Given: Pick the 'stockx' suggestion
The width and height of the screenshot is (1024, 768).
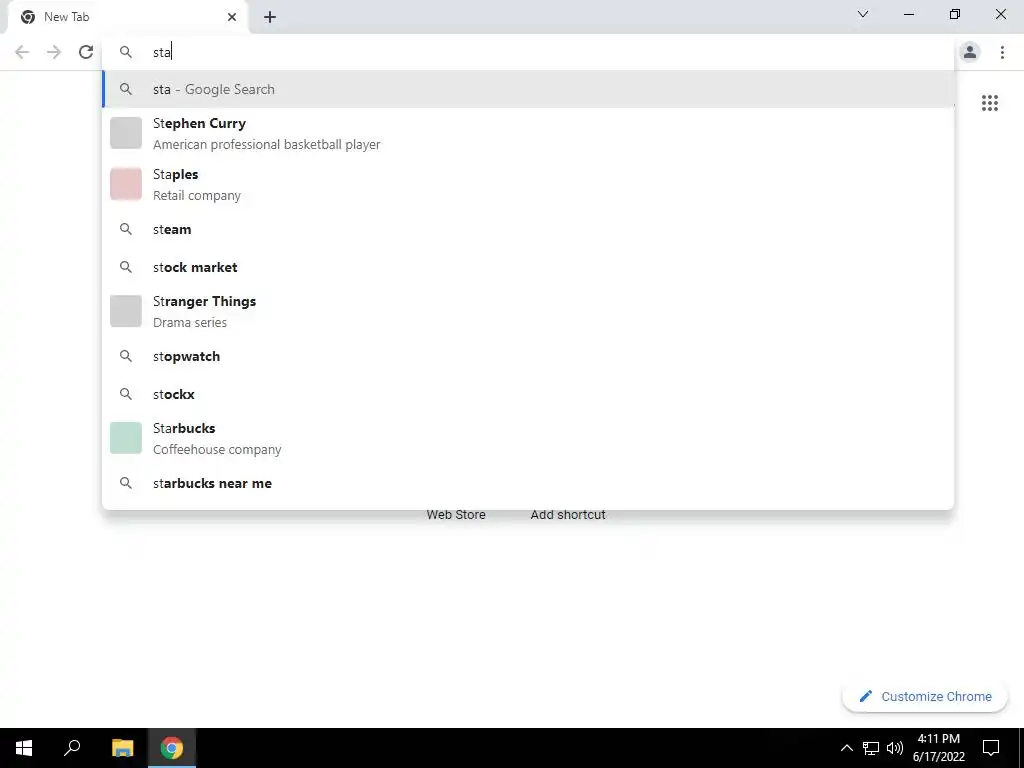Looking at the screenshot, I should (x=529, y=394).
